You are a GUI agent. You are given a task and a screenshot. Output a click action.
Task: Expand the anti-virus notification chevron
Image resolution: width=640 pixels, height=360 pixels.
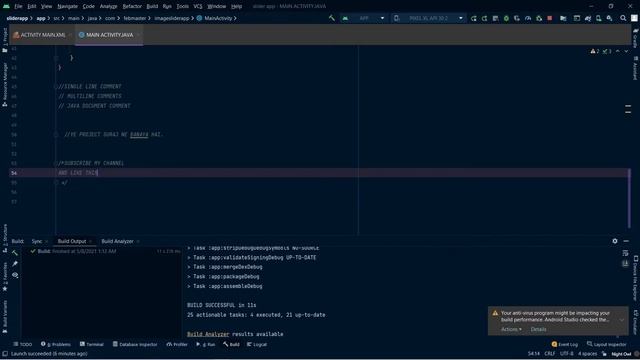click(x=622, y=320)
